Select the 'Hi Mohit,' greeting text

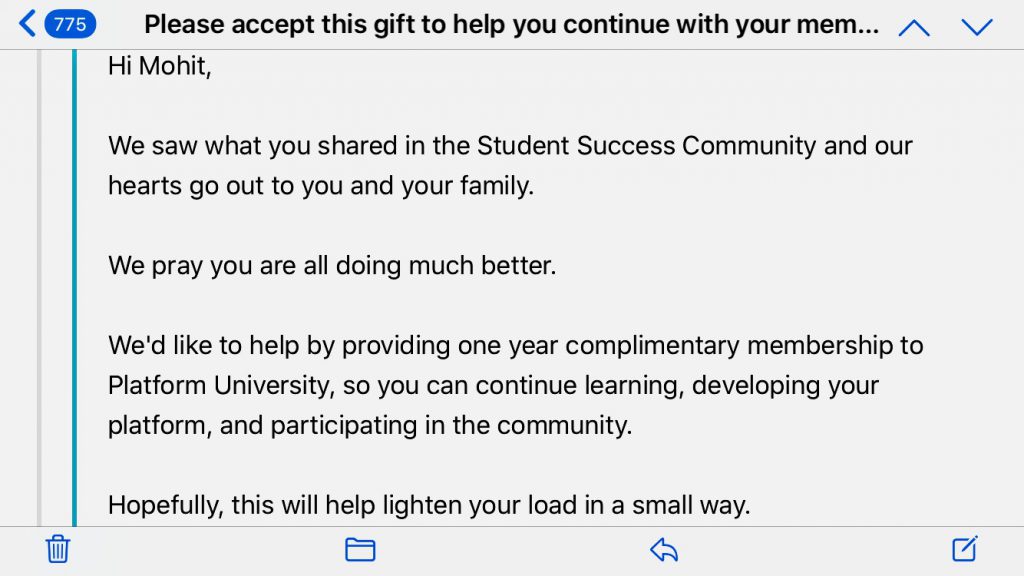tap(159, 66)
